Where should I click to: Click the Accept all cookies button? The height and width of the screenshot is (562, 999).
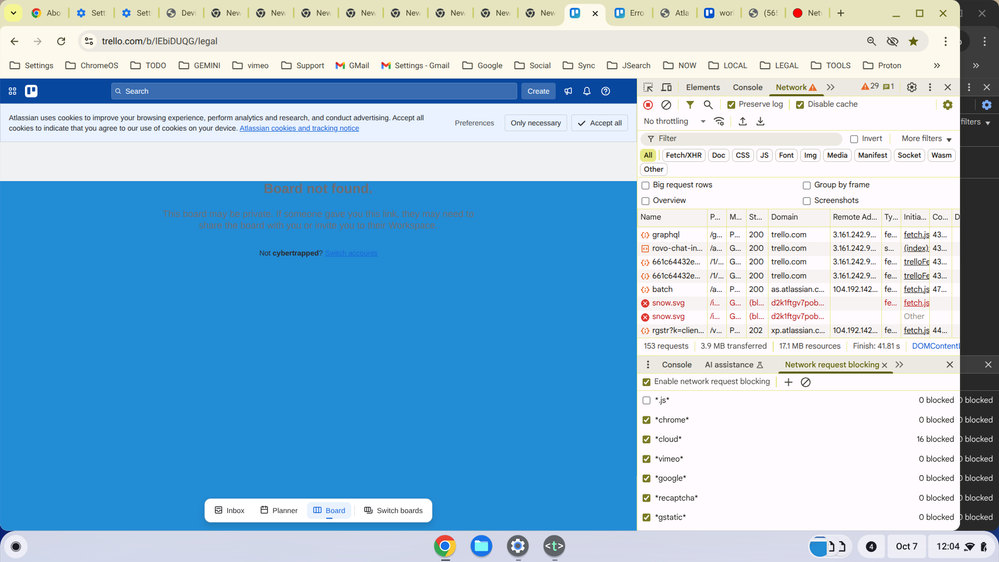click(x=599, y=123)
